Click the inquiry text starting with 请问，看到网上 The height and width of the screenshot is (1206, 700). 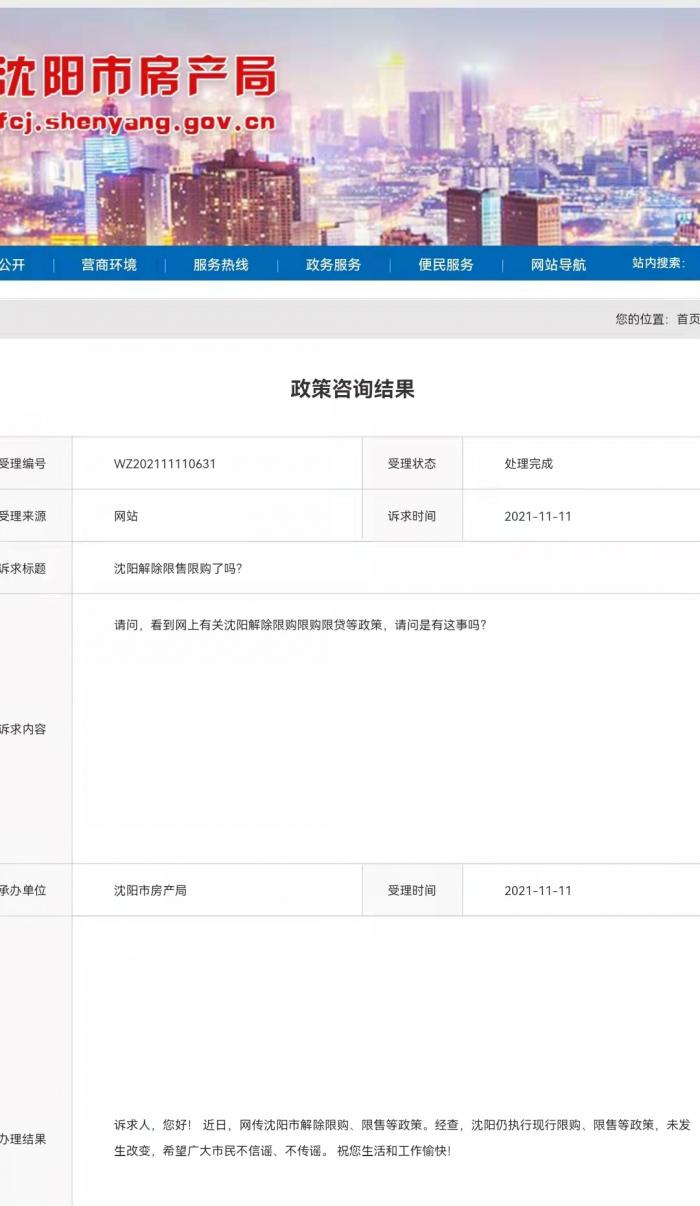point(300,625)
